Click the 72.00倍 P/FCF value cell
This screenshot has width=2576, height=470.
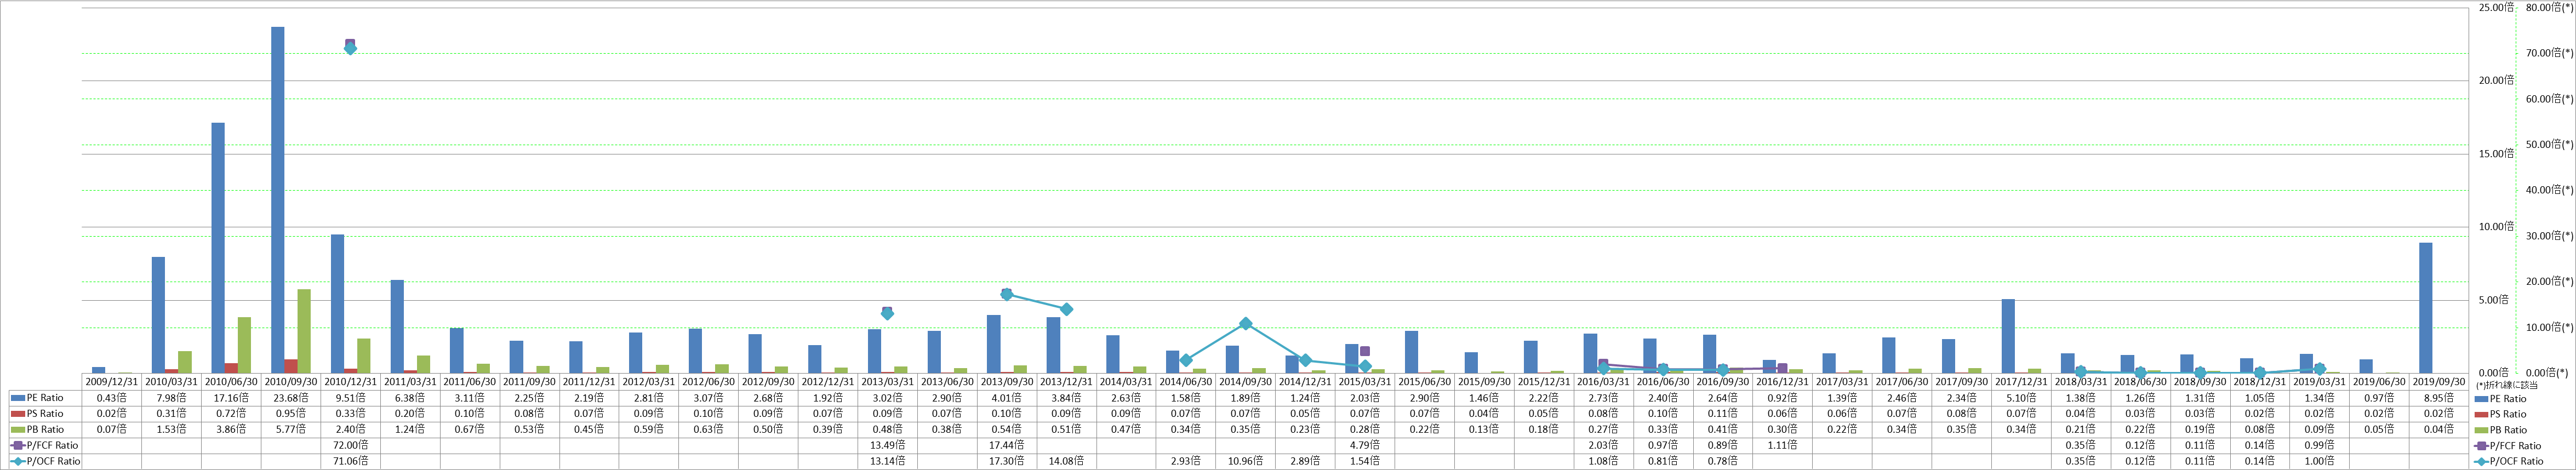pyautogui.click(x=350, y=445)
